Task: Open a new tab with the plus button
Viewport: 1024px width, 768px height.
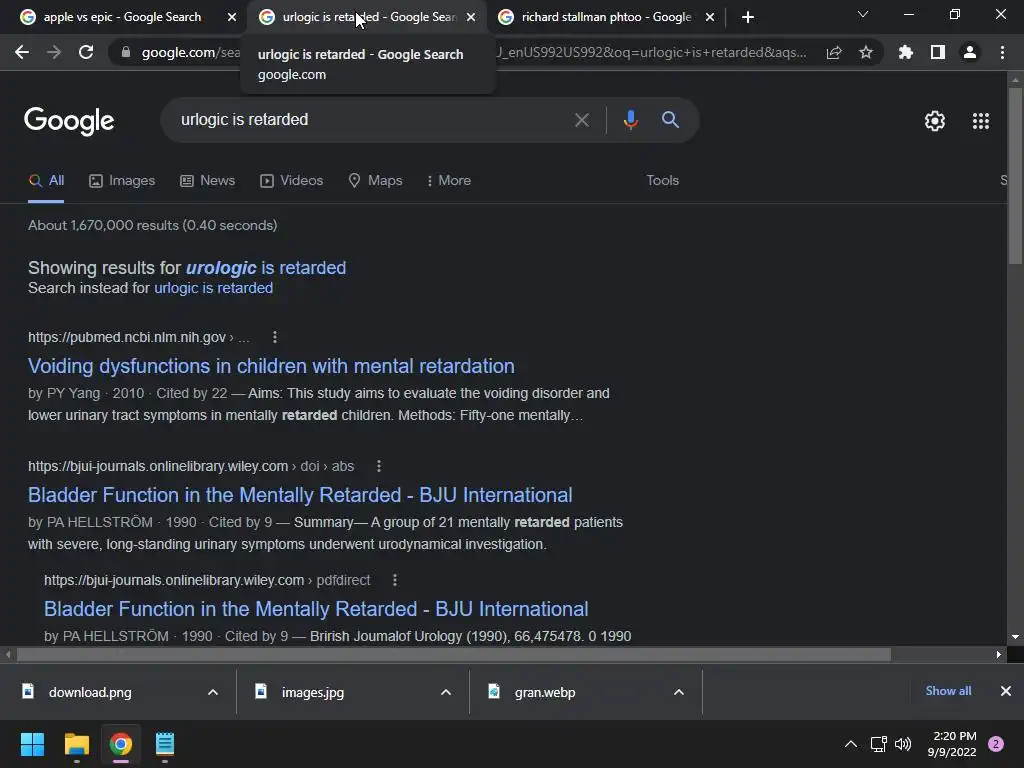Action: tap(748, 17)
